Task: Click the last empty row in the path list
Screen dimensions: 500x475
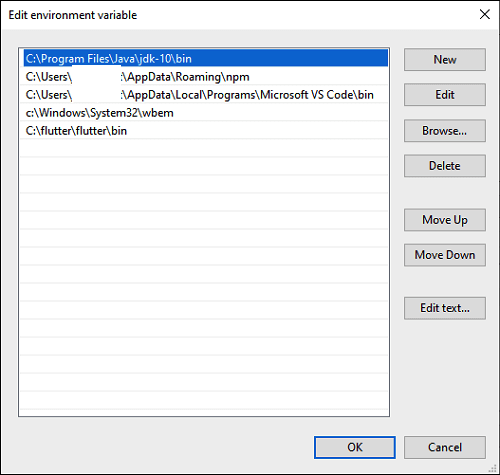Action: pos(206,400)
